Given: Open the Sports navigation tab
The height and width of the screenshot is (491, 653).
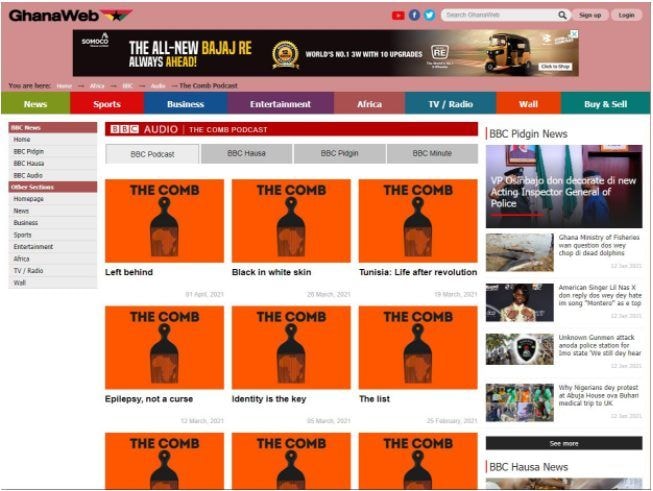Looking at the screenshot, I should pyautogui.click(x=107, y=104).
